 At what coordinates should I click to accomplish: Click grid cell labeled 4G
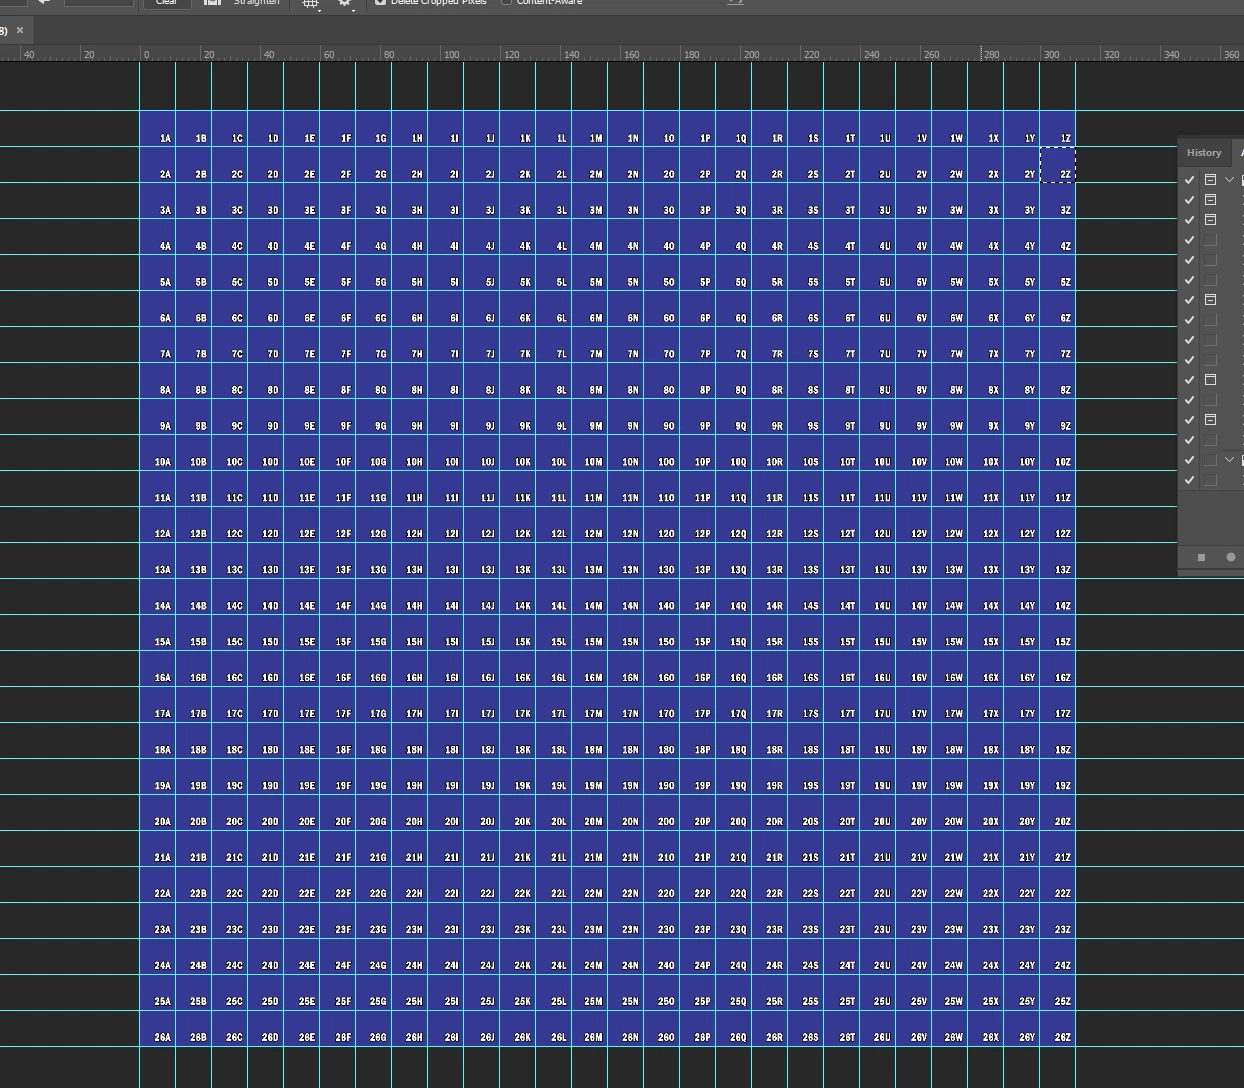point(374,236)
